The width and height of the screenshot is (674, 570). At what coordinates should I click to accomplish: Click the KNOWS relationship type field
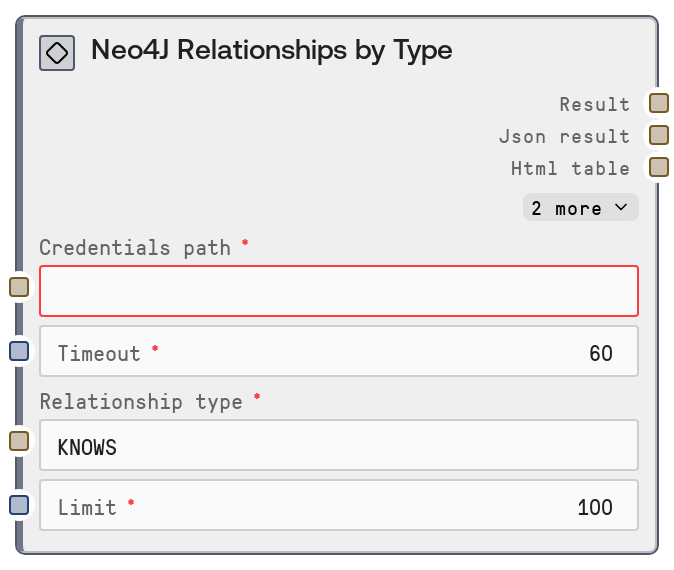(x=338, y=446)
